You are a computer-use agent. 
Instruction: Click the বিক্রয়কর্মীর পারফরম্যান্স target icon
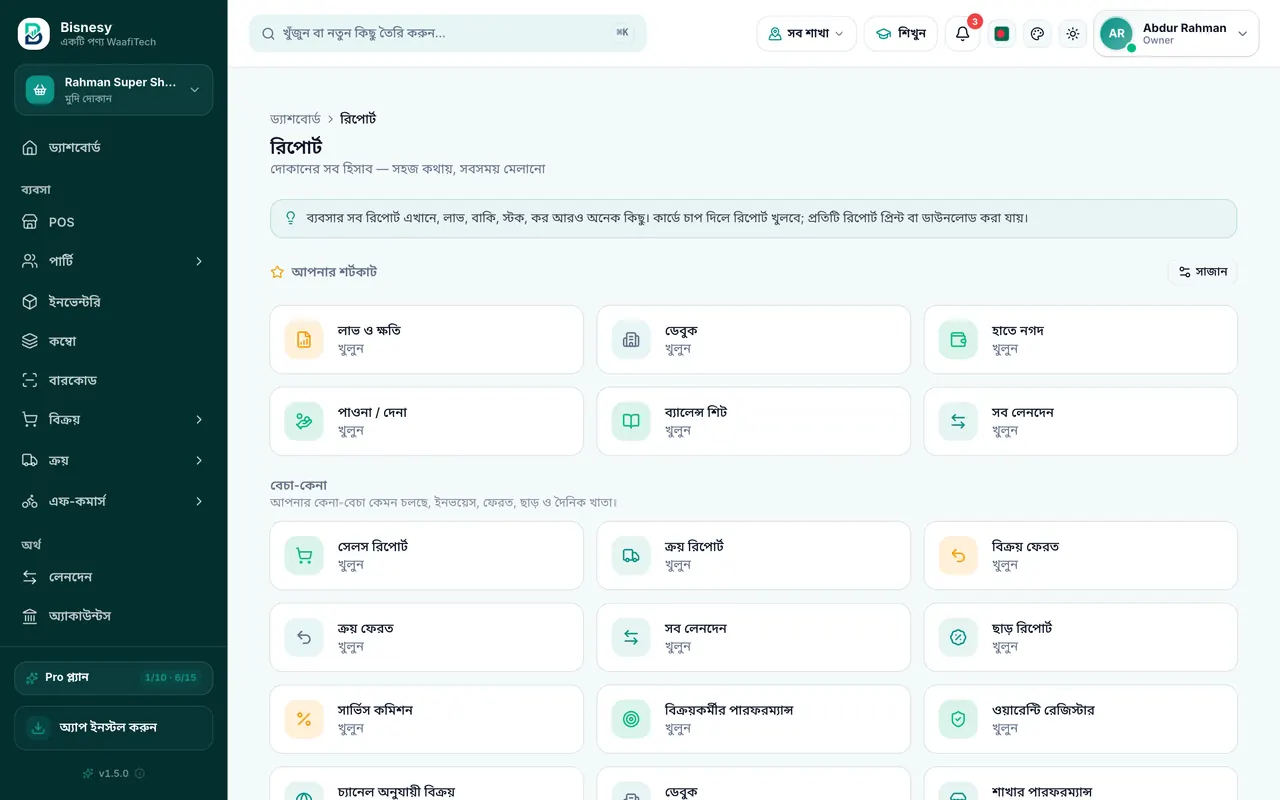pyautogui.click(x=631, y=720)
